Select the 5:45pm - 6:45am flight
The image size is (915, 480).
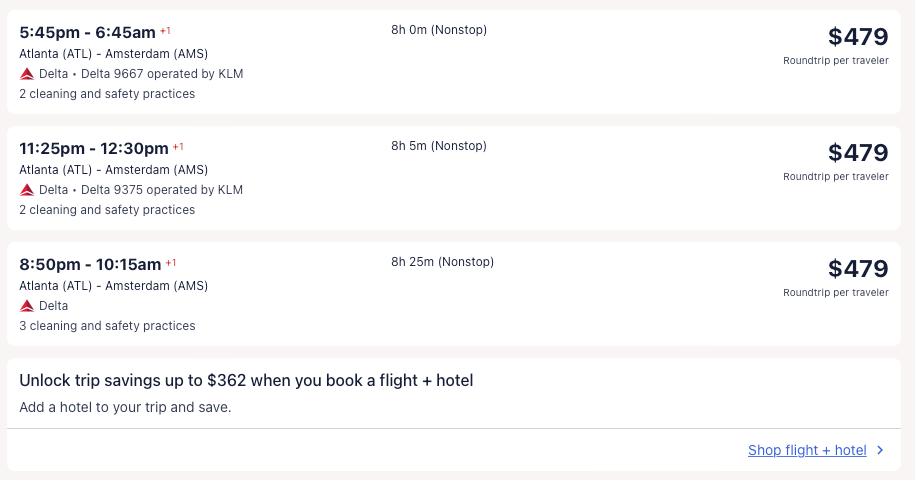[88, 33]
